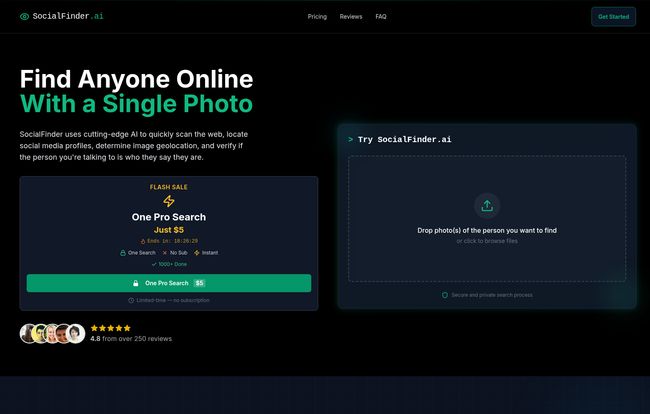Click 'Secure and private search process' text
This screenshot has height=414, width=650.
coord(492,295)
